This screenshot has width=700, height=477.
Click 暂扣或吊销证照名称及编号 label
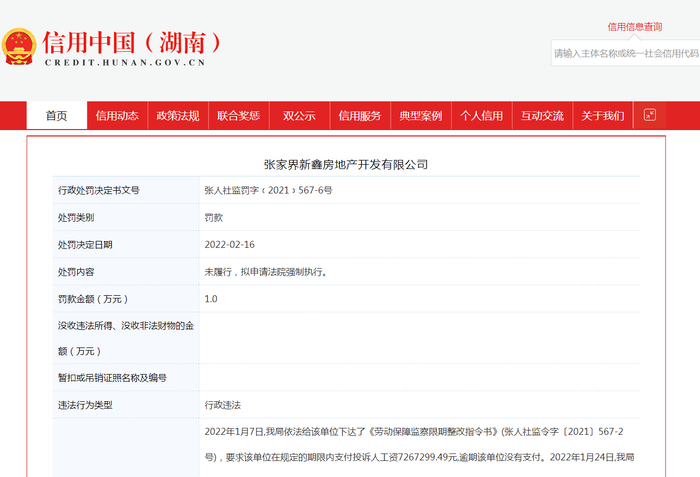[x=112, y=378]
